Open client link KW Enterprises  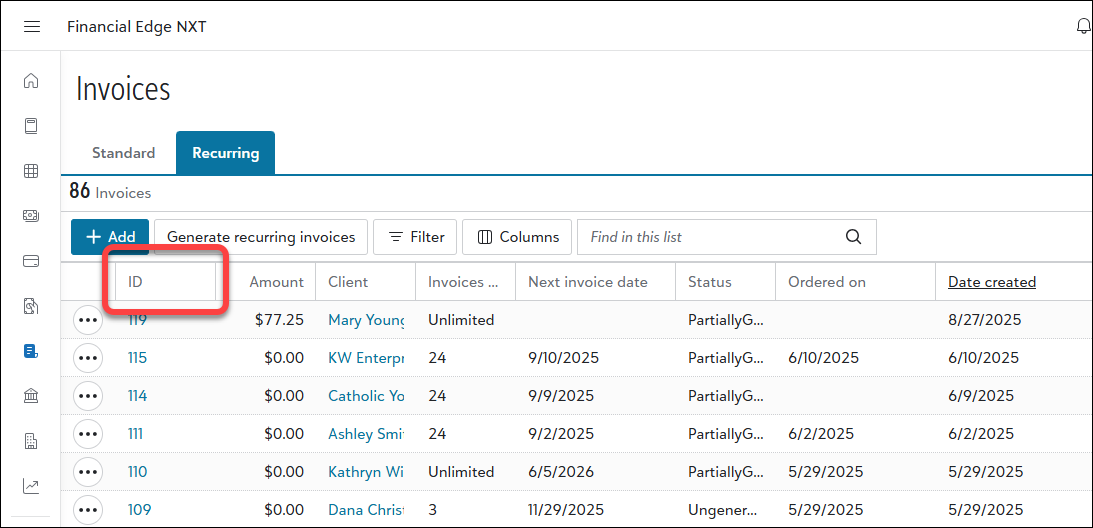click(366, 358)
